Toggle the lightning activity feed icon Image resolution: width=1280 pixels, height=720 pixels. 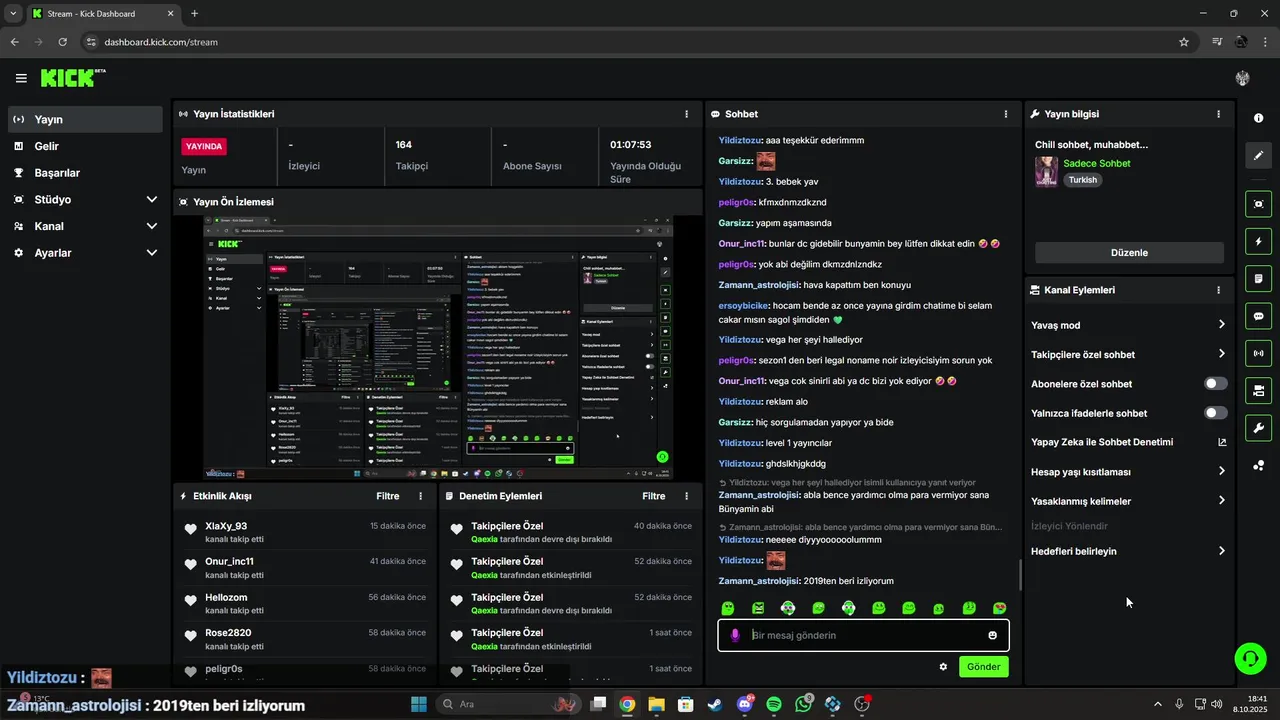coord(1258,241)
